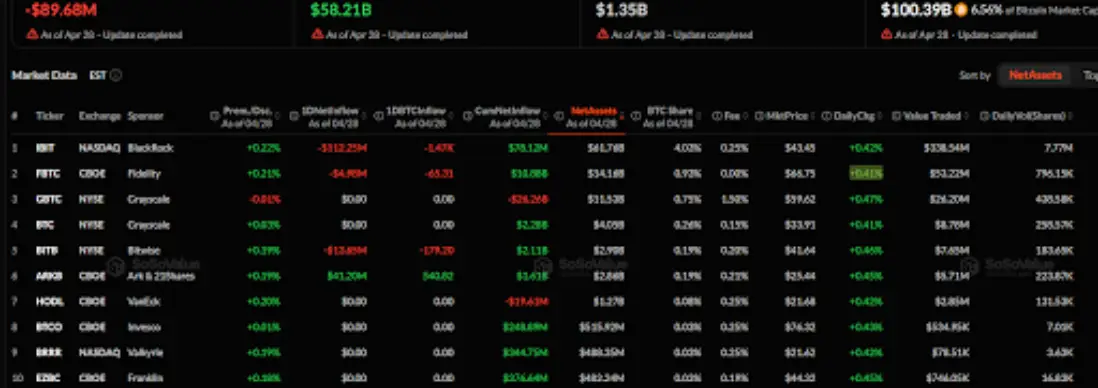1098x388 pixels.
Task: Click Fidelity sponsor cell
Action: click(144, 174)
